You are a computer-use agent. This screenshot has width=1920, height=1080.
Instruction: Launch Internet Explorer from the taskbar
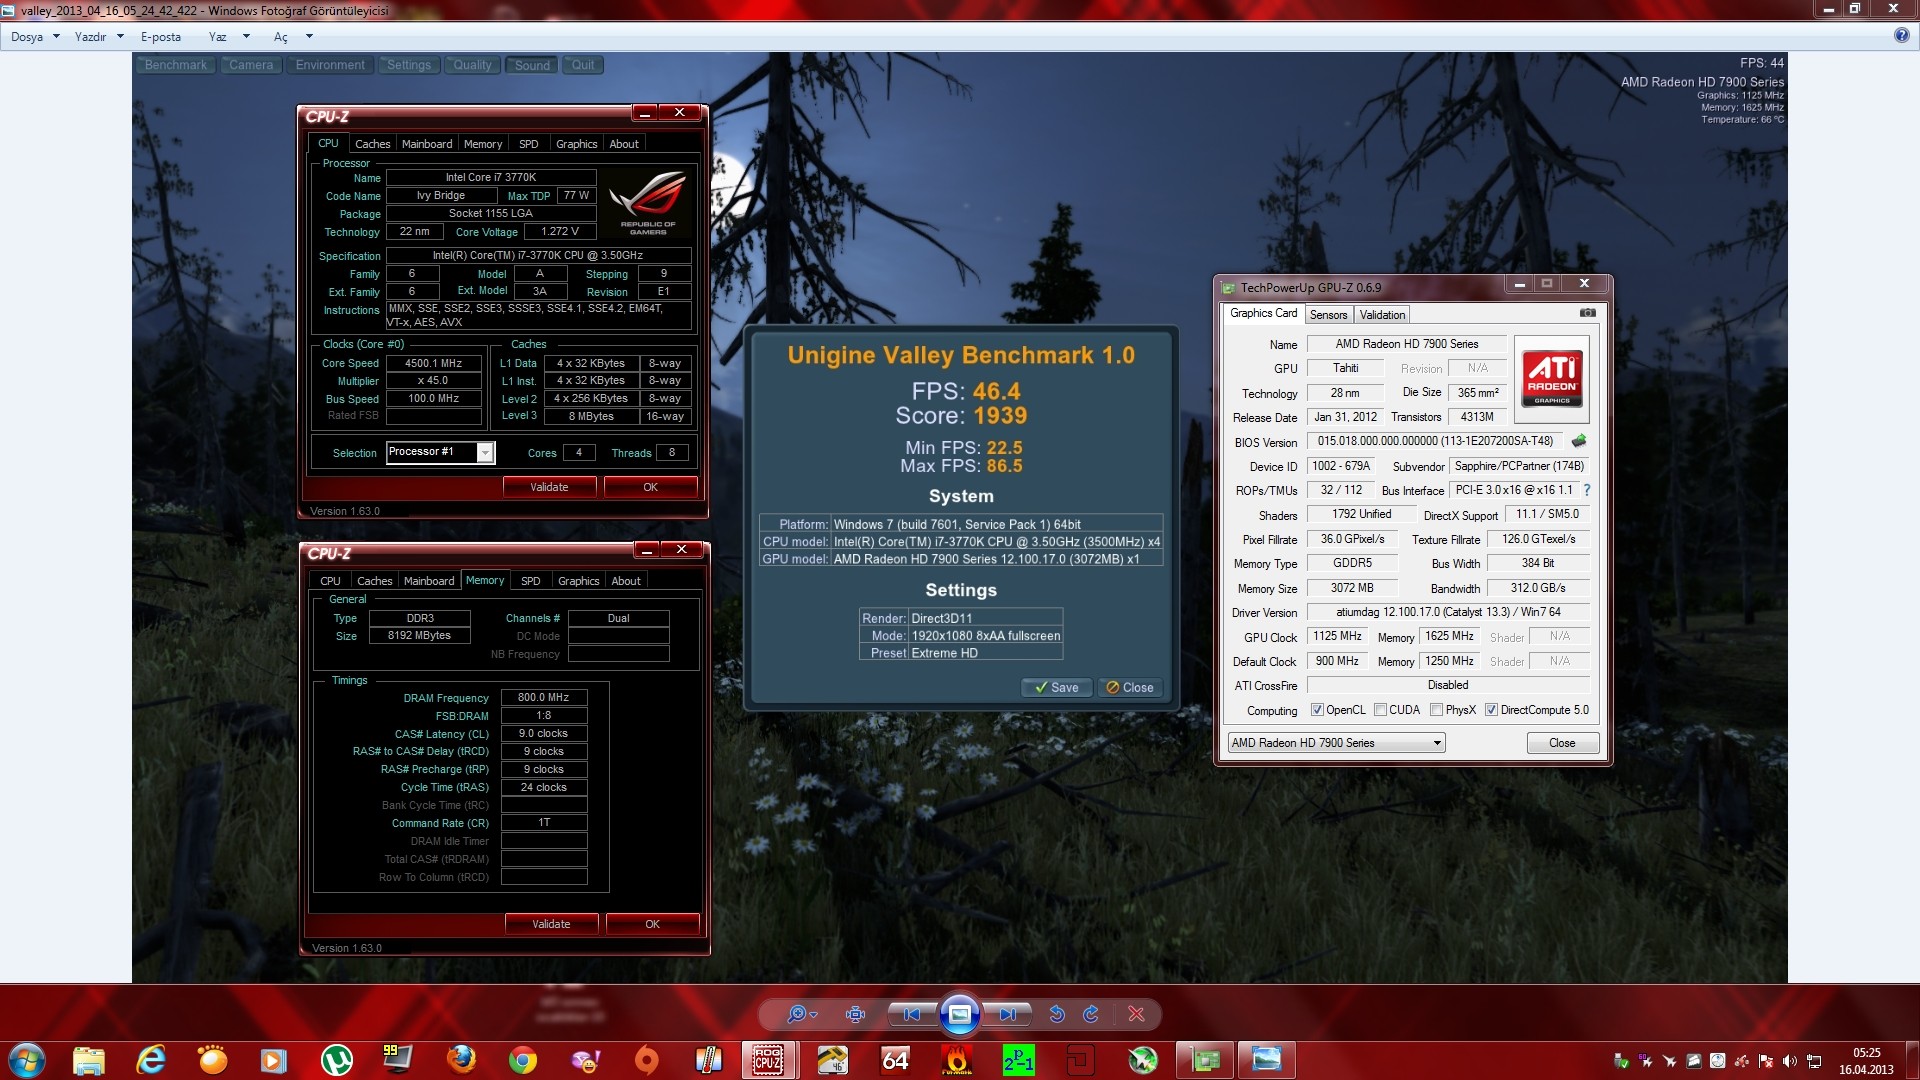(x=151, y=1060)
